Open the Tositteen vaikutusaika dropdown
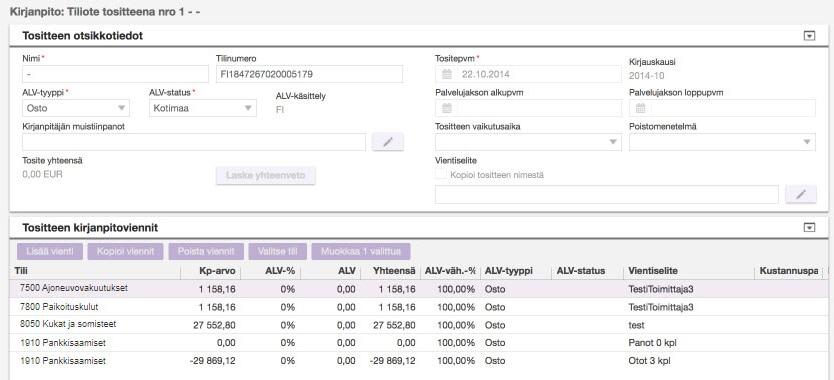834x380 pixels. (x=528, y=142)
